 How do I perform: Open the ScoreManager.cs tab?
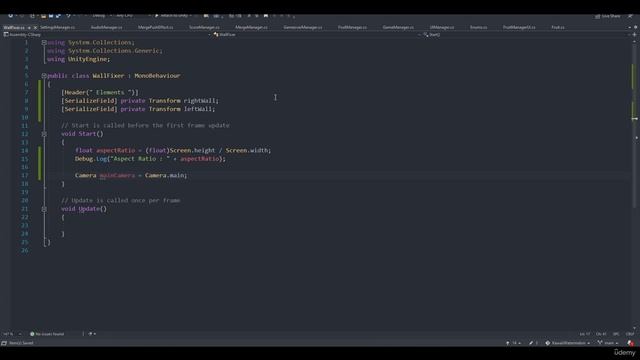pyautogui.click(x=204, y=27)
